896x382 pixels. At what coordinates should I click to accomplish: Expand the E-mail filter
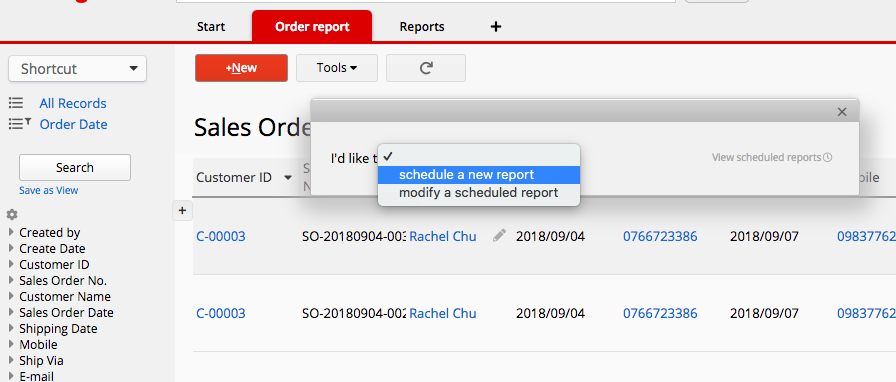tap(11, 376)
